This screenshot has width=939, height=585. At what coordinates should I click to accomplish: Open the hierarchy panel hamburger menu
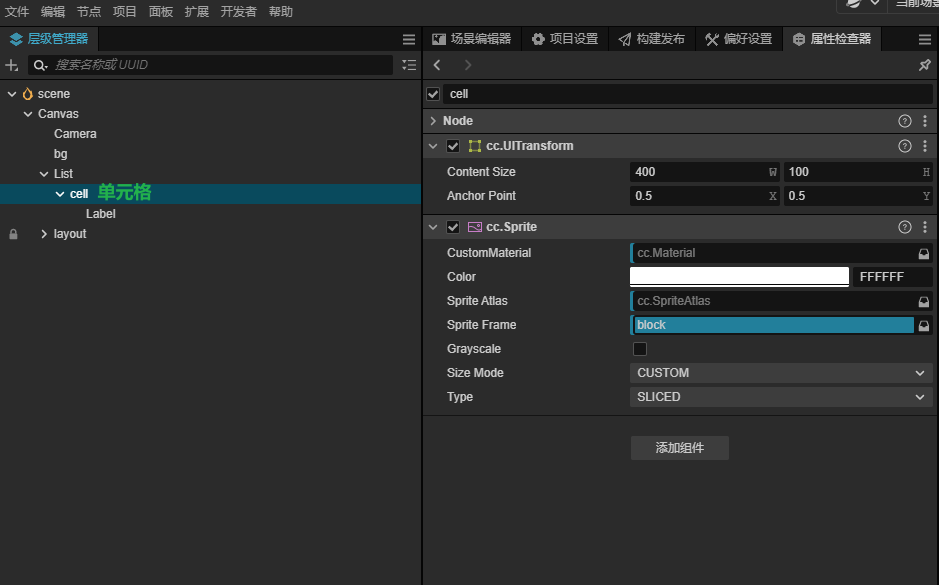click(x=409, y=39)
